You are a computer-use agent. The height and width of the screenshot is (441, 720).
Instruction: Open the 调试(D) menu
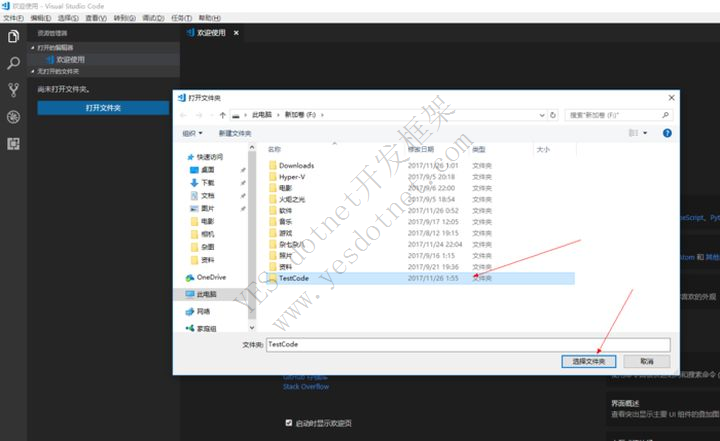coord(153,18)
